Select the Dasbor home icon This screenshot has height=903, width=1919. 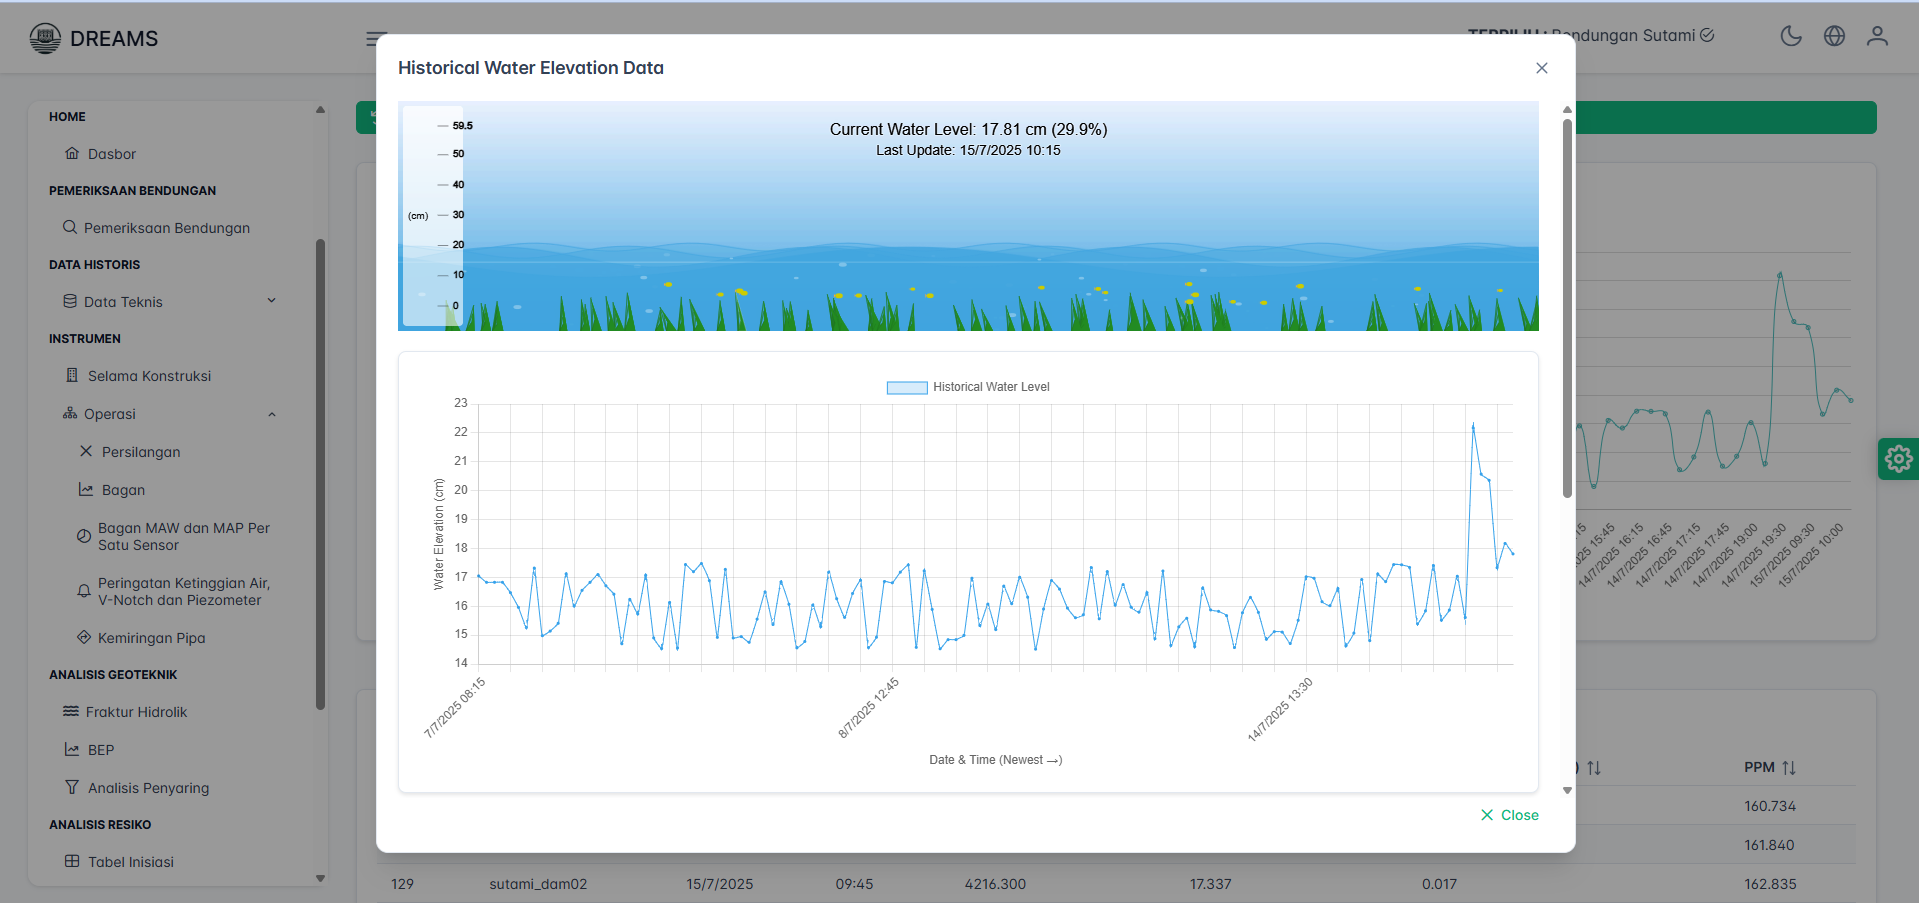[x=72, y=153]
